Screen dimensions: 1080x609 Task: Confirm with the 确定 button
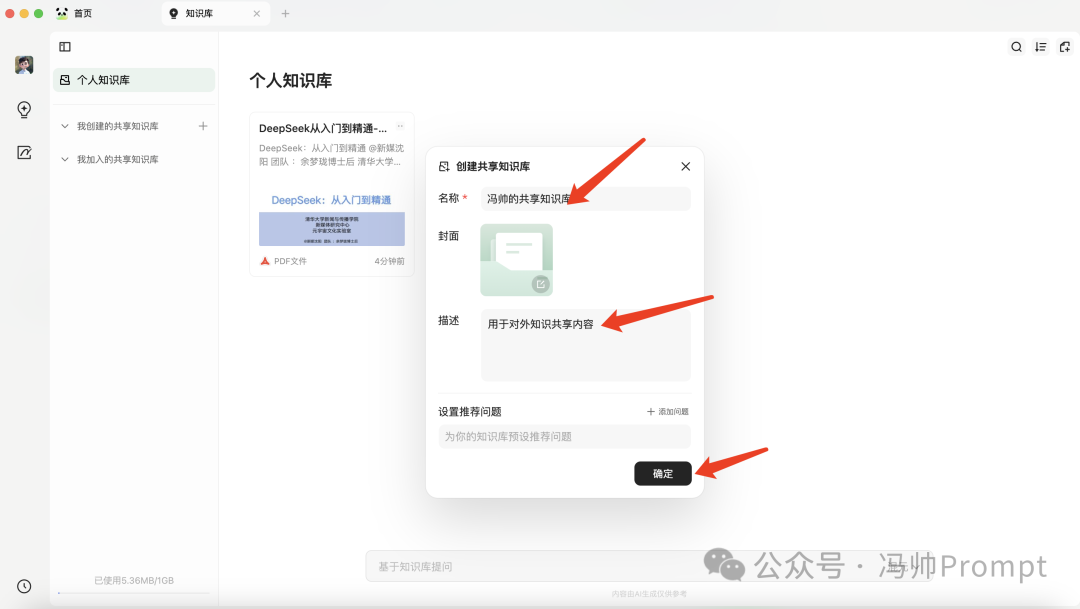[663, 473]
